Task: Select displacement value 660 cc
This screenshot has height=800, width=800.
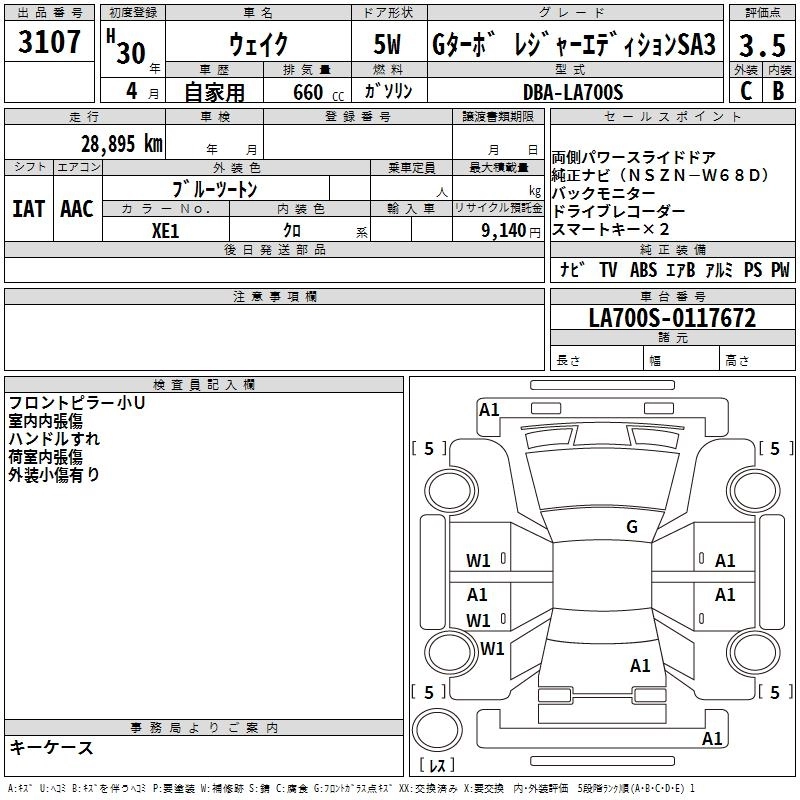Action: [x=318, y=93]
